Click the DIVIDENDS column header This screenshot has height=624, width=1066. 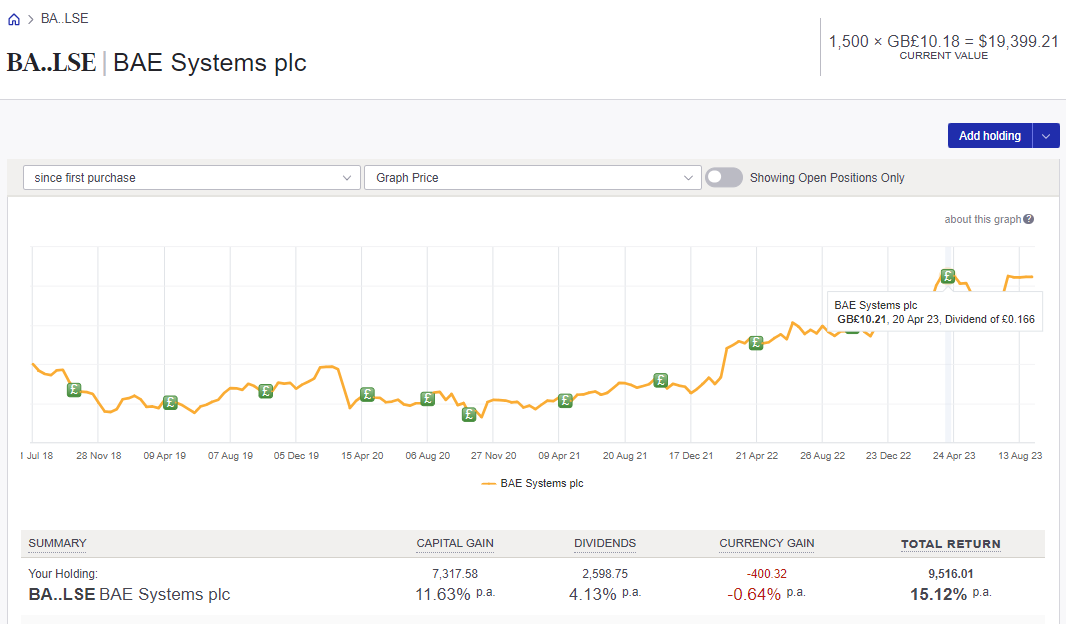coord(605,543)
